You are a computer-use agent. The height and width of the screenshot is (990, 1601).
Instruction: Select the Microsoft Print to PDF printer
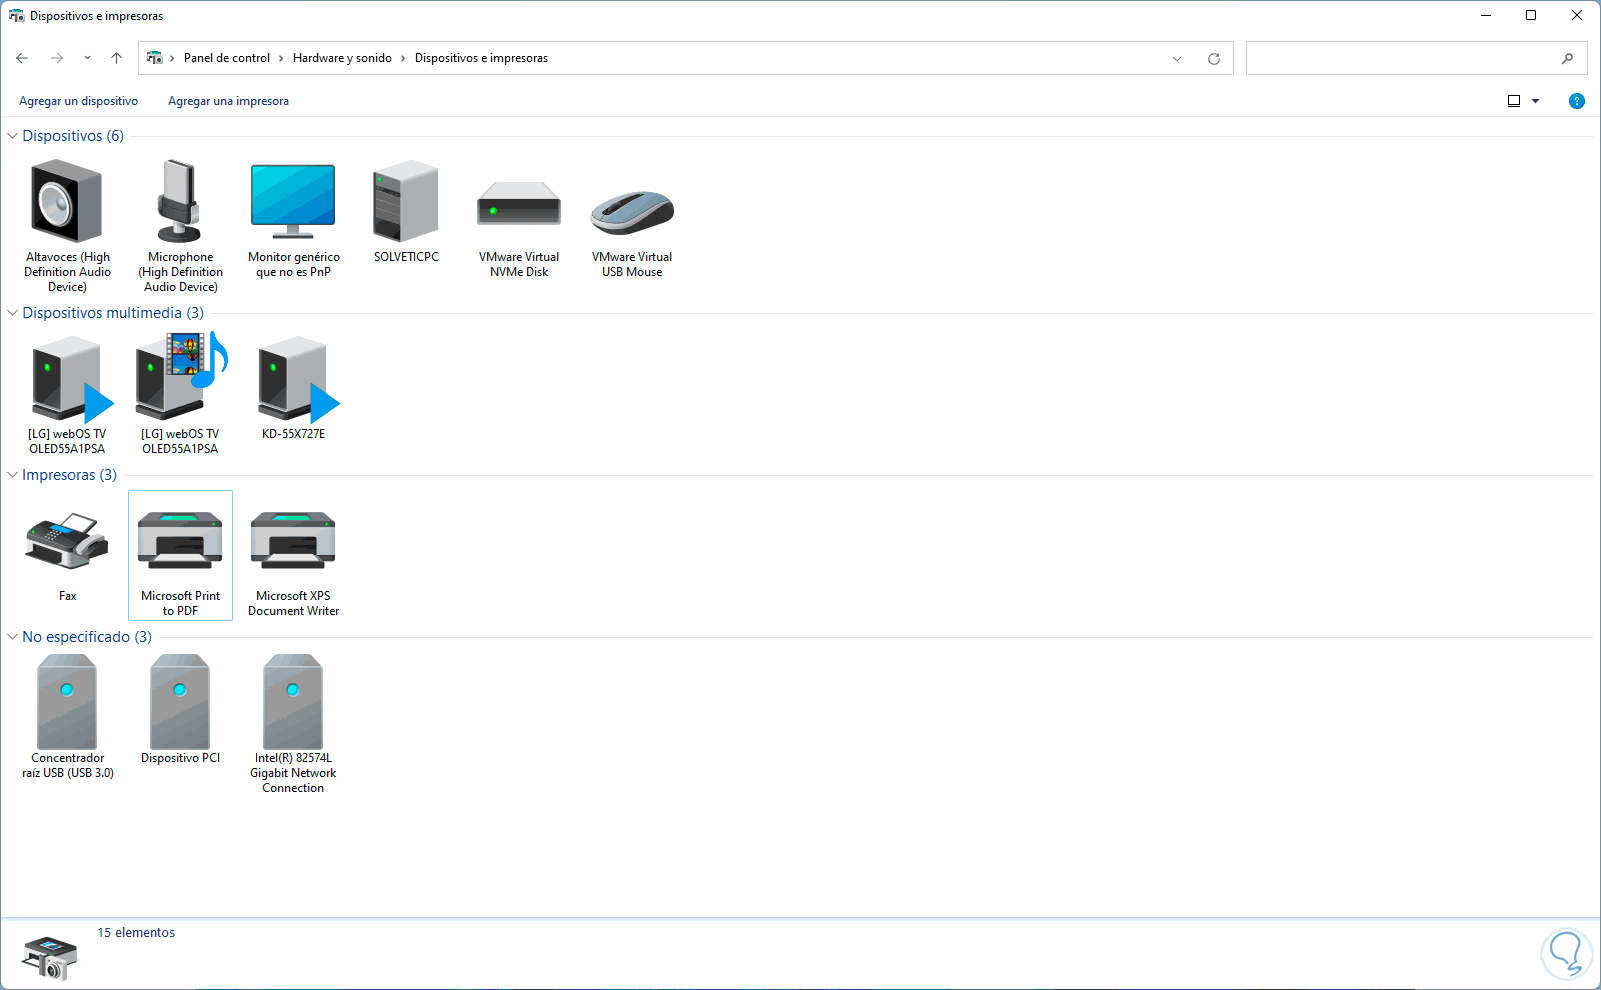[180, 556]
